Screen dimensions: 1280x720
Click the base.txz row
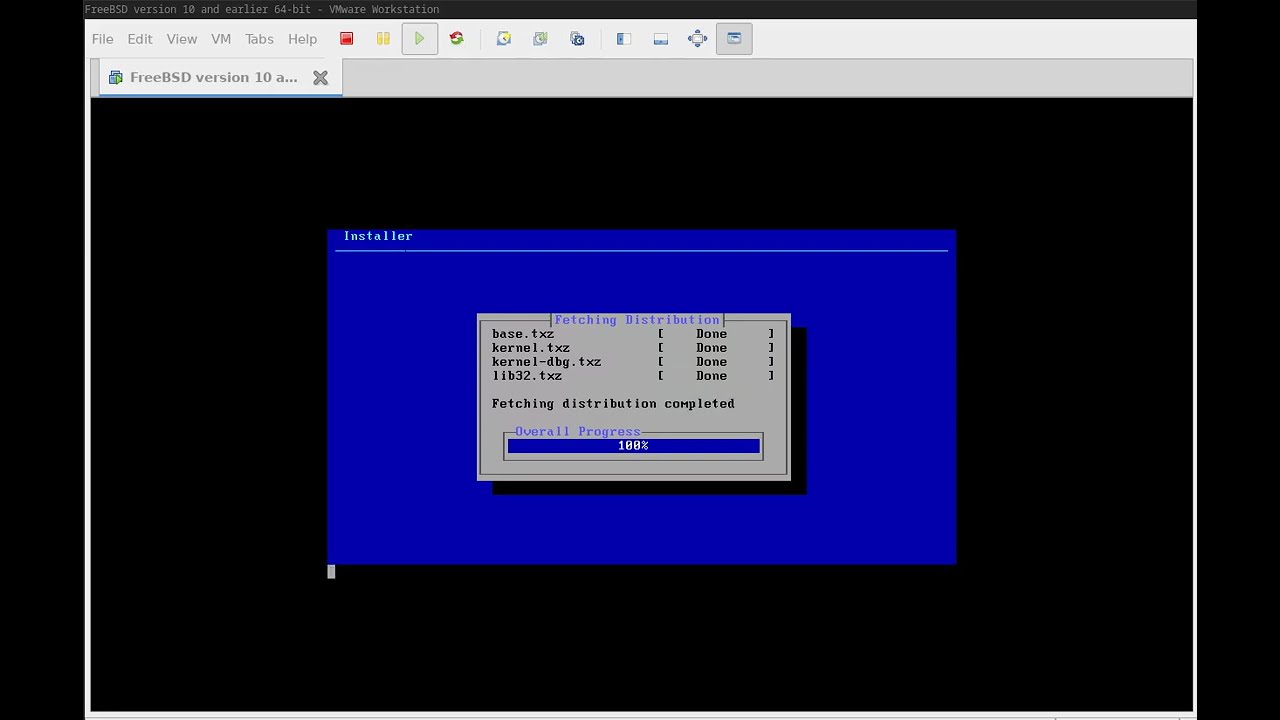point(633,334)
